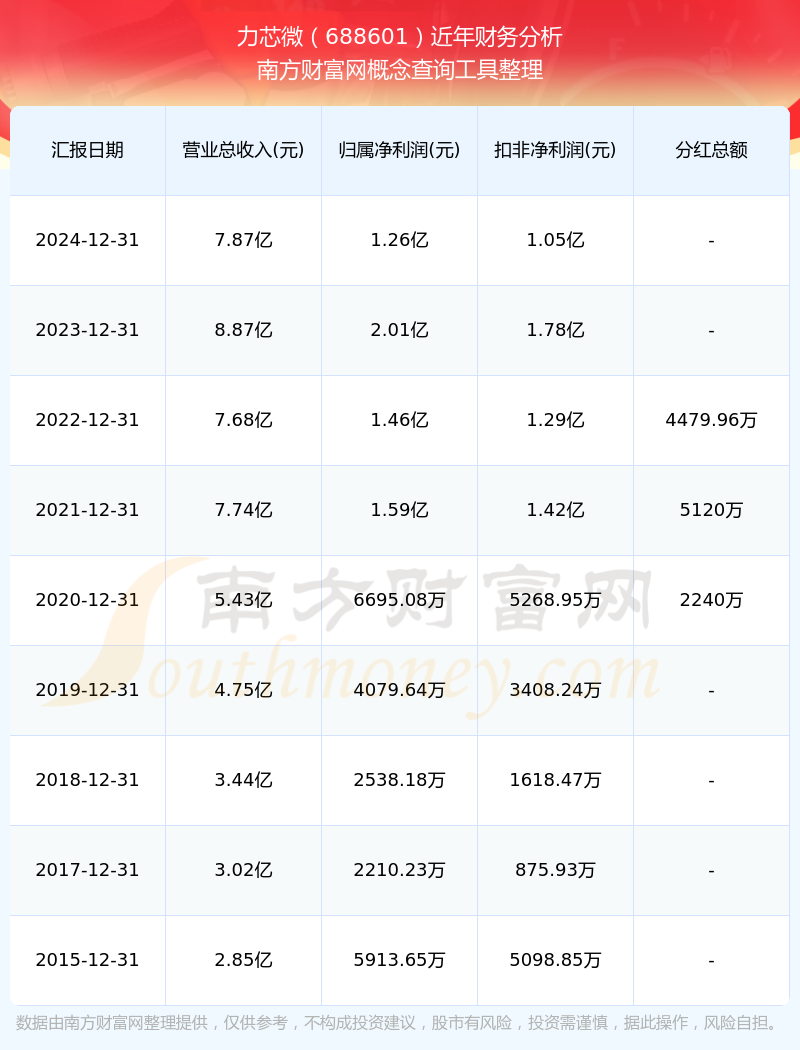
Task: Click the revenue value 5.43亿
Action: (244, 600)
